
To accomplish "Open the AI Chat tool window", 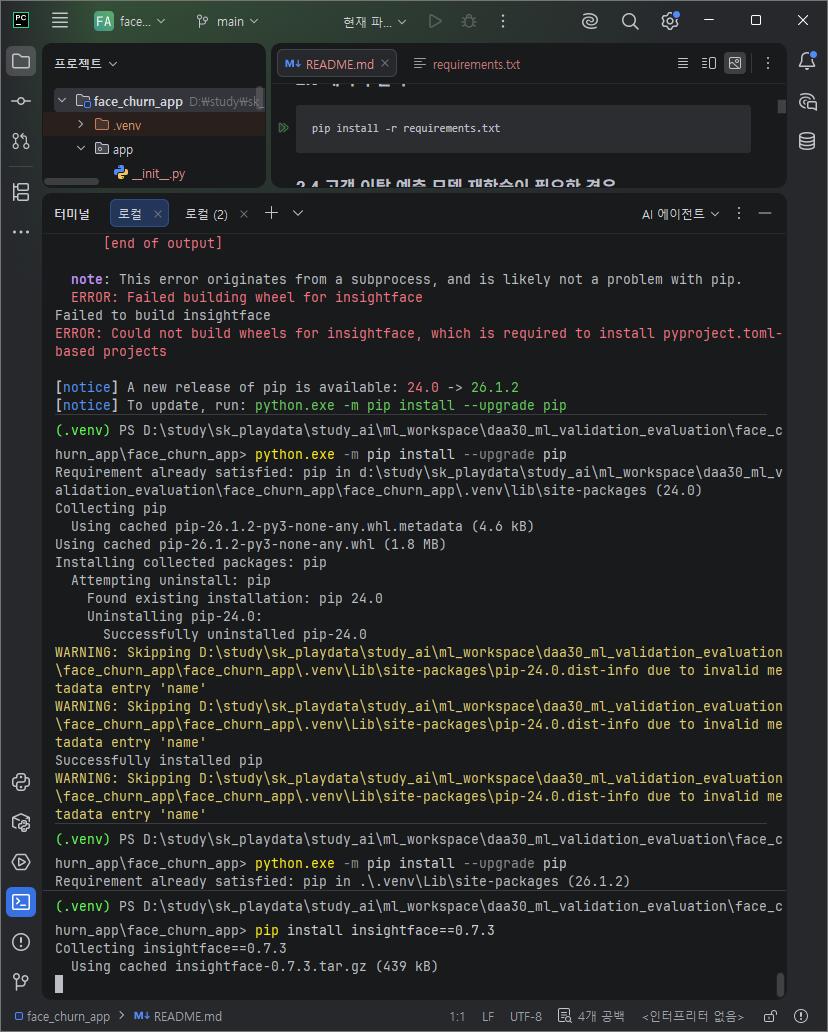I will pos(808,101).
